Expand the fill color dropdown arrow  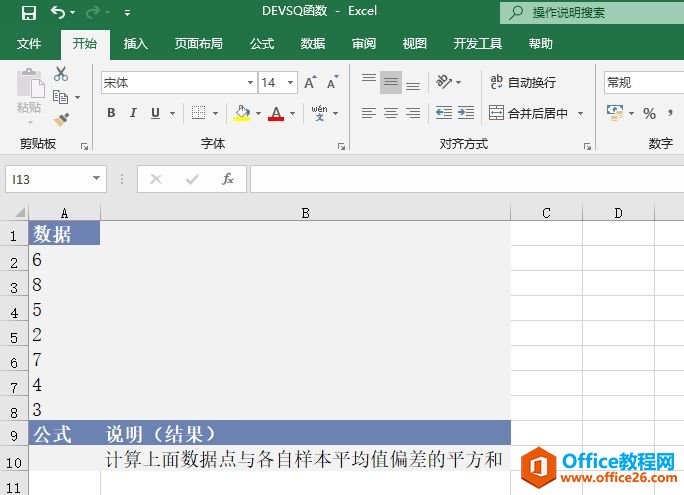point(258,113)
